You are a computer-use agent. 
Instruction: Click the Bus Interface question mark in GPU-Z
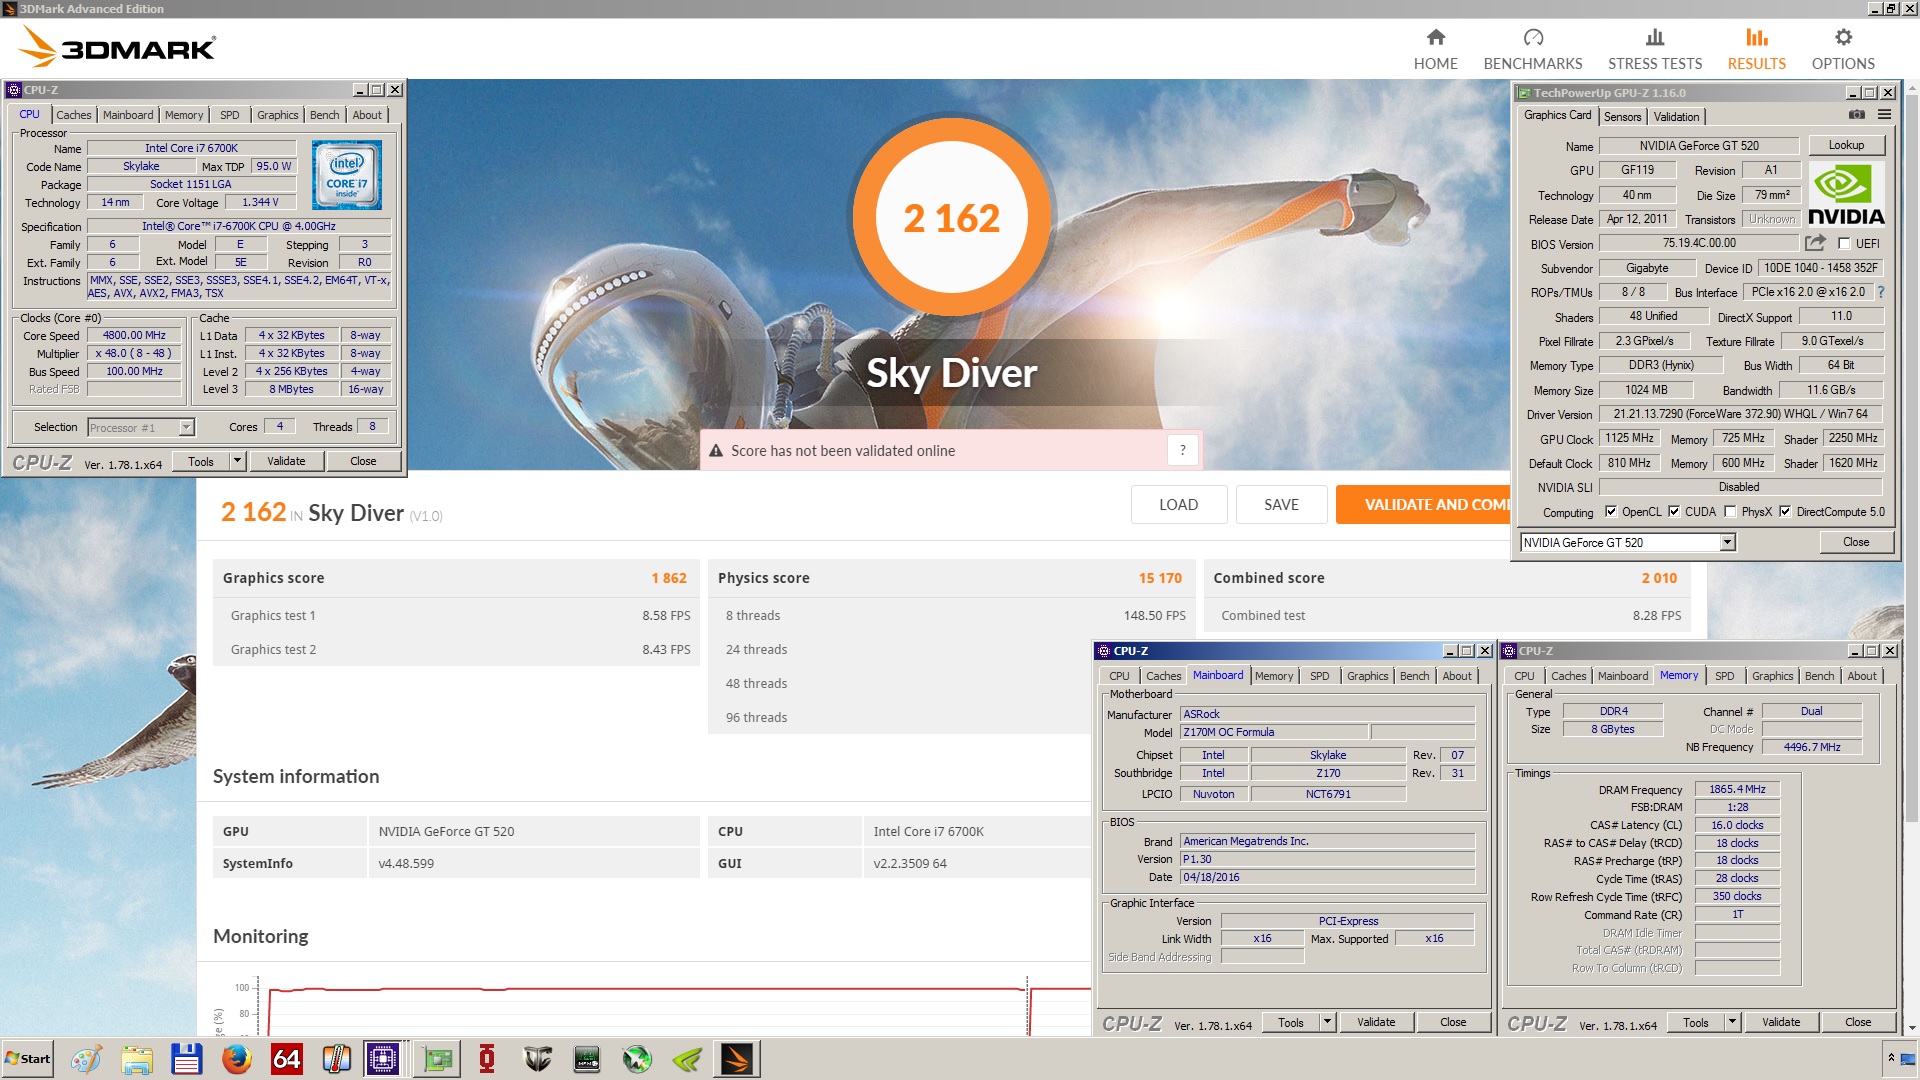point(1881,292)
